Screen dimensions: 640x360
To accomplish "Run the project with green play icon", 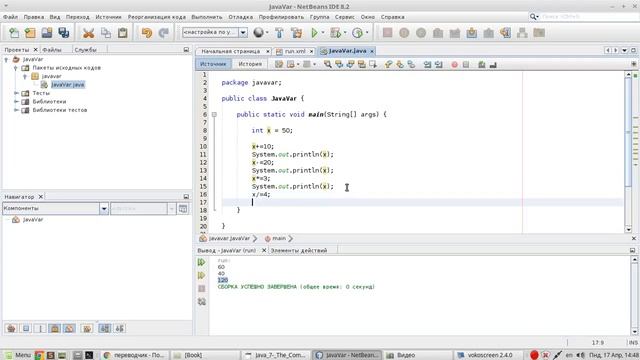I will (x=314, y=33).
